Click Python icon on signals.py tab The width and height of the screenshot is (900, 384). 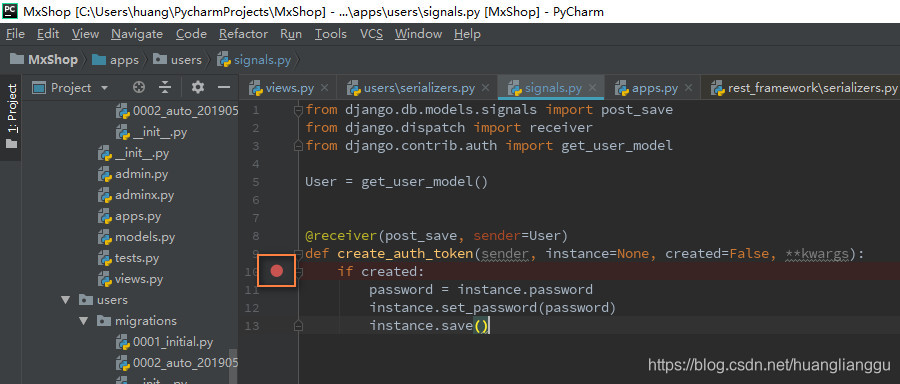click(x=514, y=88)
